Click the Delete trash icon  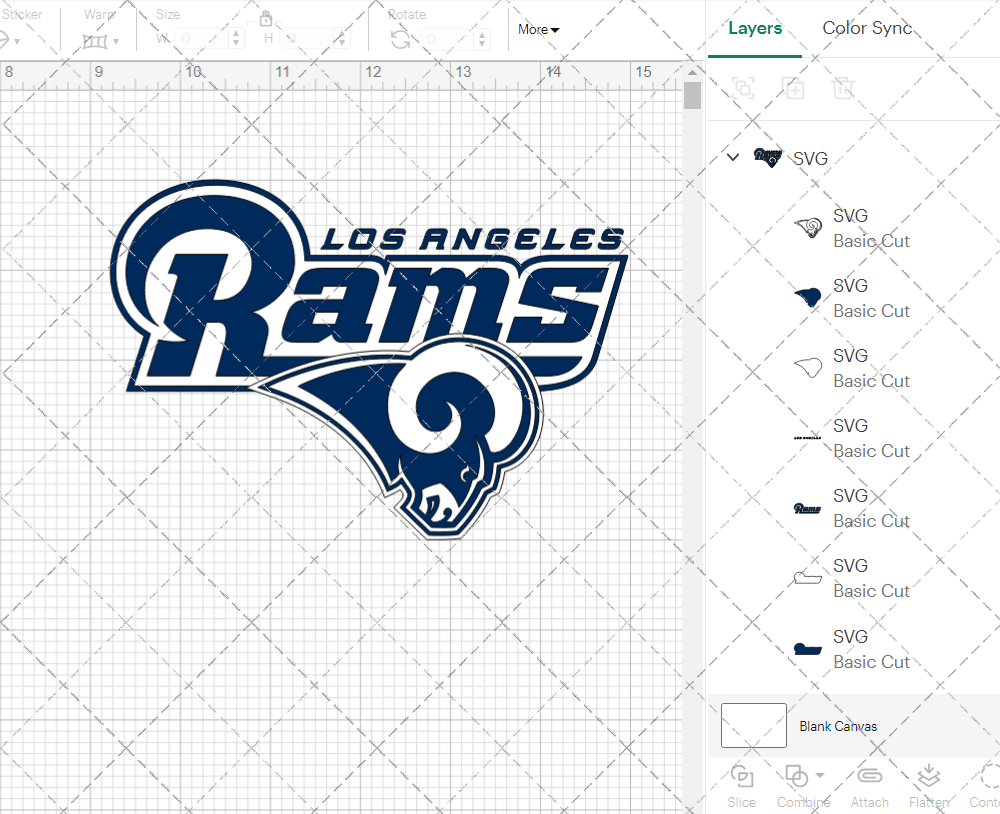844,88
